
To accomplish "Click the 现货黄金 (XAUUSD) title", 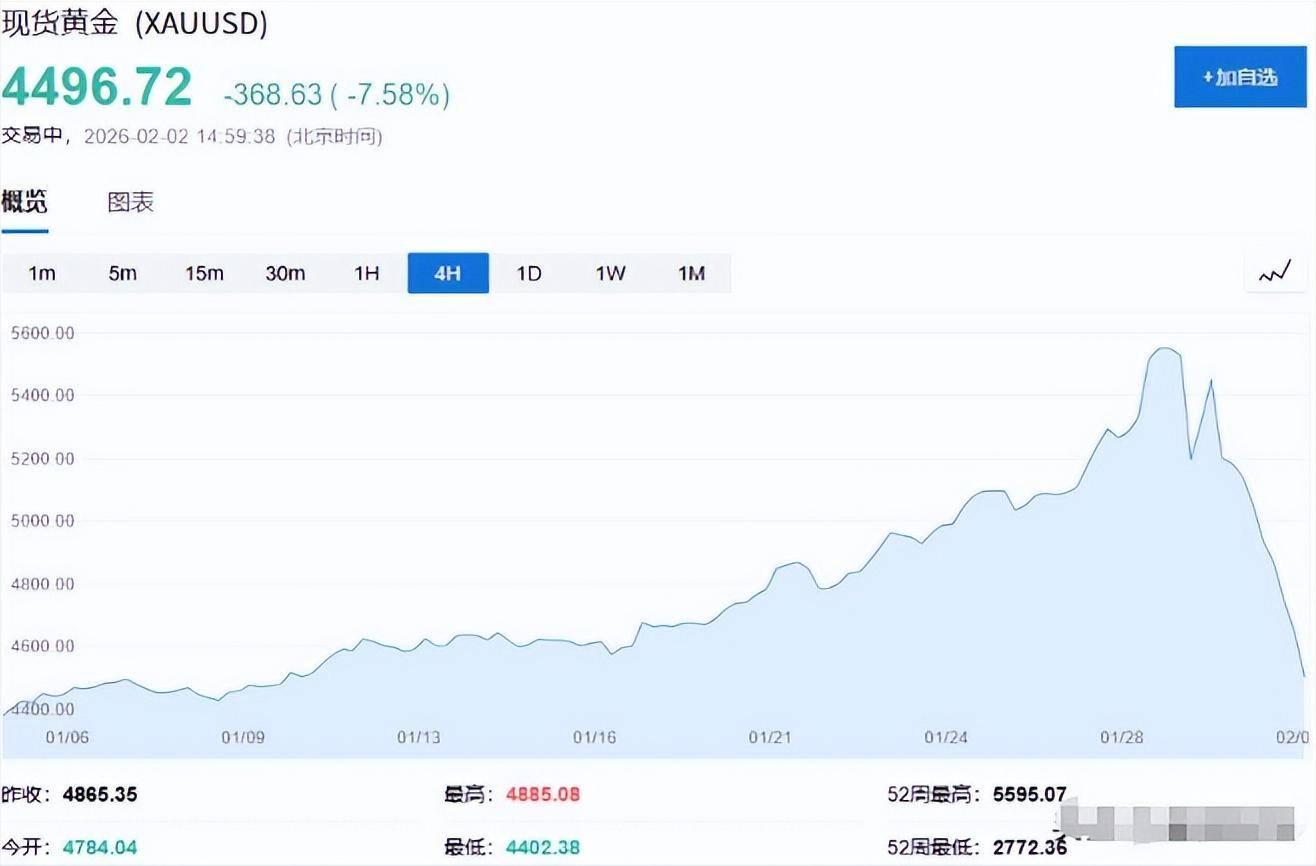I will click(134, 24).
